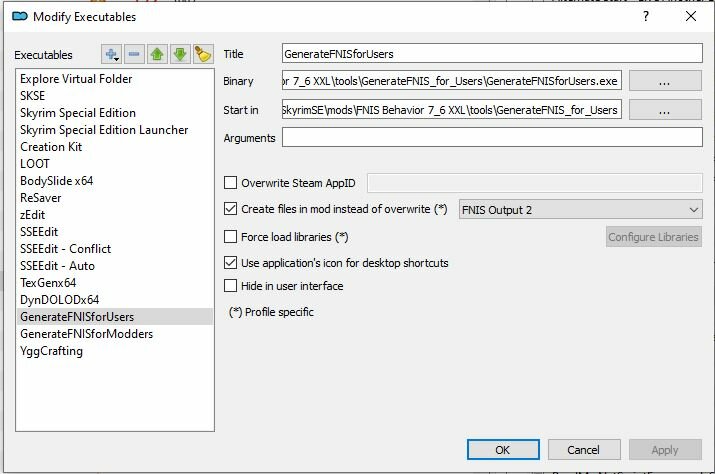This screenshot has width=715, height=474.
Task: Enable Force load libraries checkbox
Action: point(231,237)
